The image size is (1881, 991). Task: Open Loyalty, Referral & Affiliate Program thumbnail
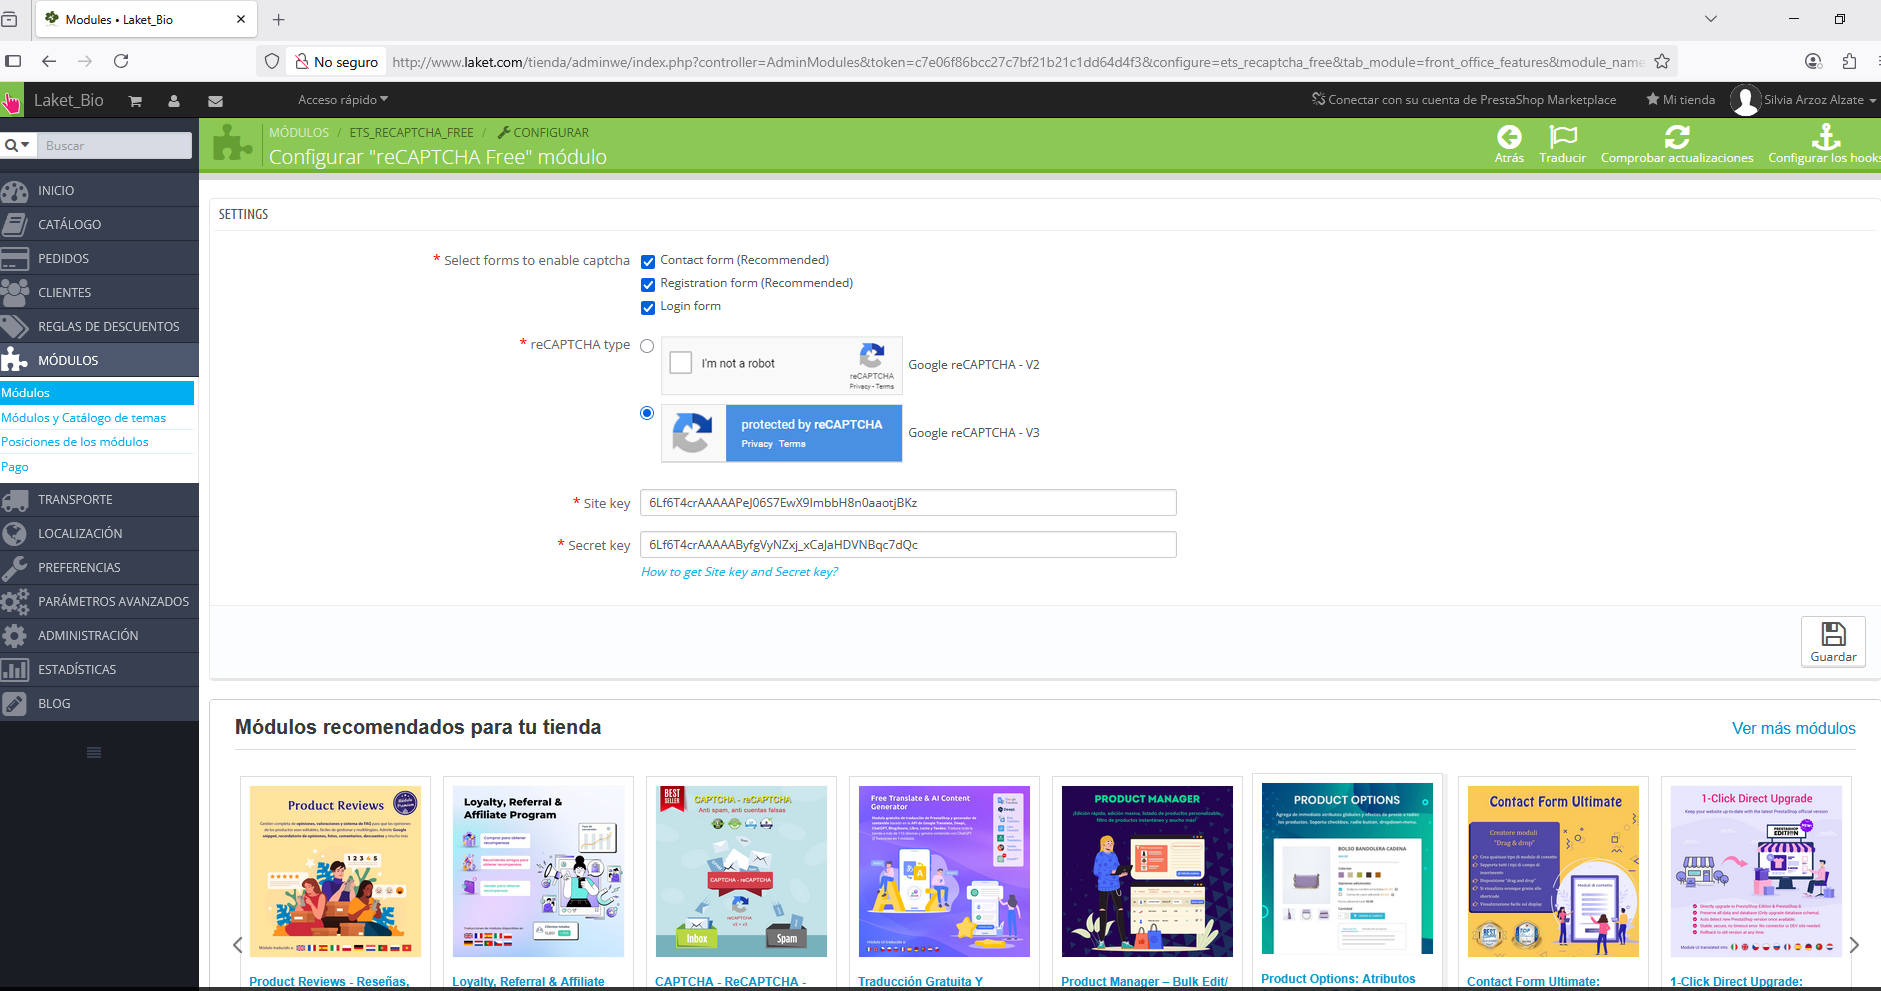point(538,871)
